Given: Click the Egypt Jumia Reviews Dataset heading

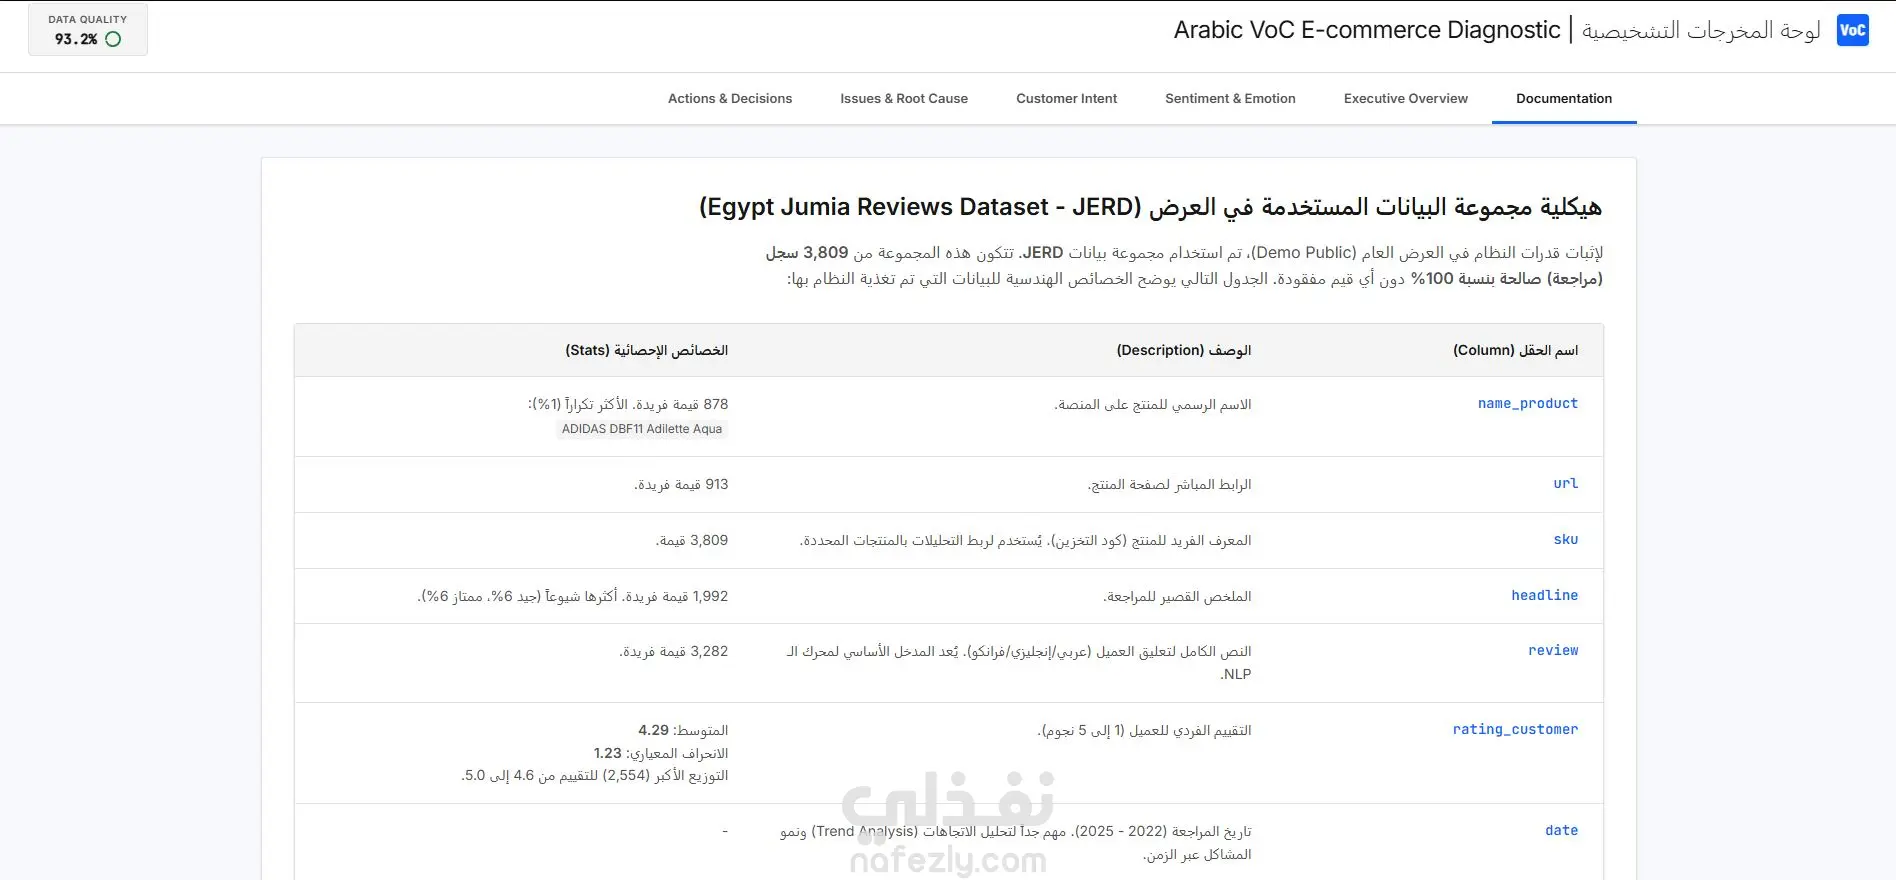Looking at the screenshot, I should [1150, 207].
